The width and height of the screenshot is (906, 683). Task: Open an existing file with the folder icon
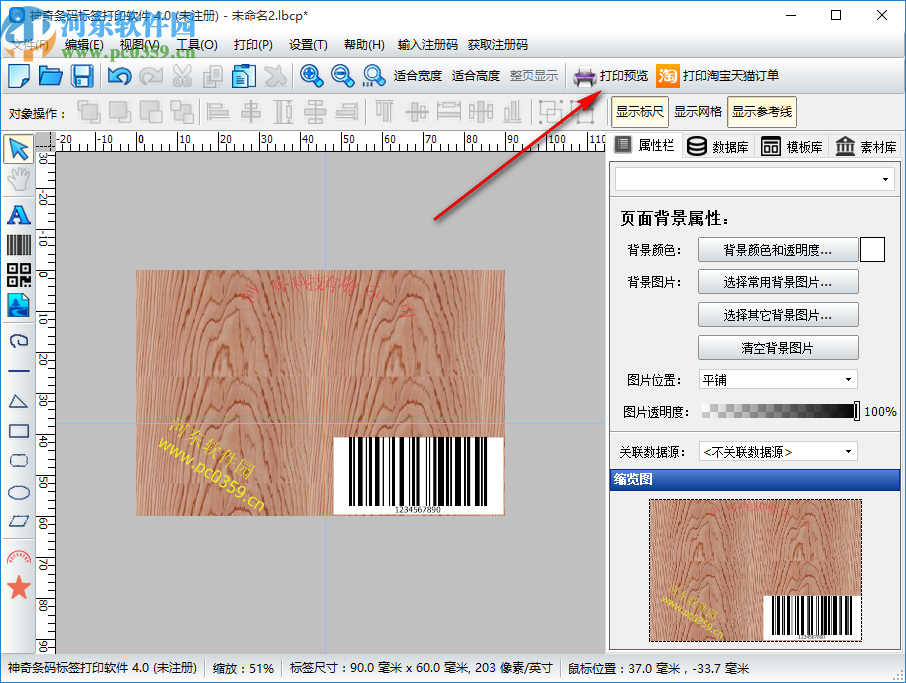coord(51,76)
